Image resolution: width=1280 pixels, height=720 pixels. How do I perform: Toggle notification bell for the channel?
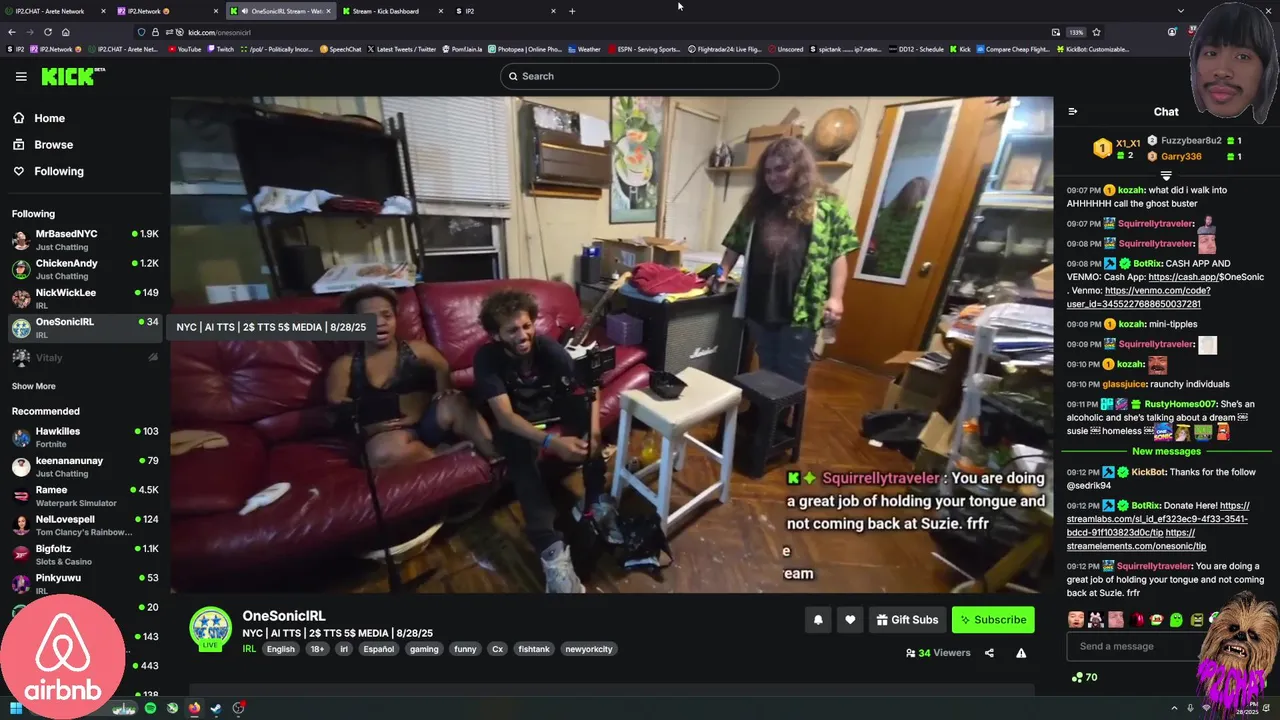click(x=818, y=620)
